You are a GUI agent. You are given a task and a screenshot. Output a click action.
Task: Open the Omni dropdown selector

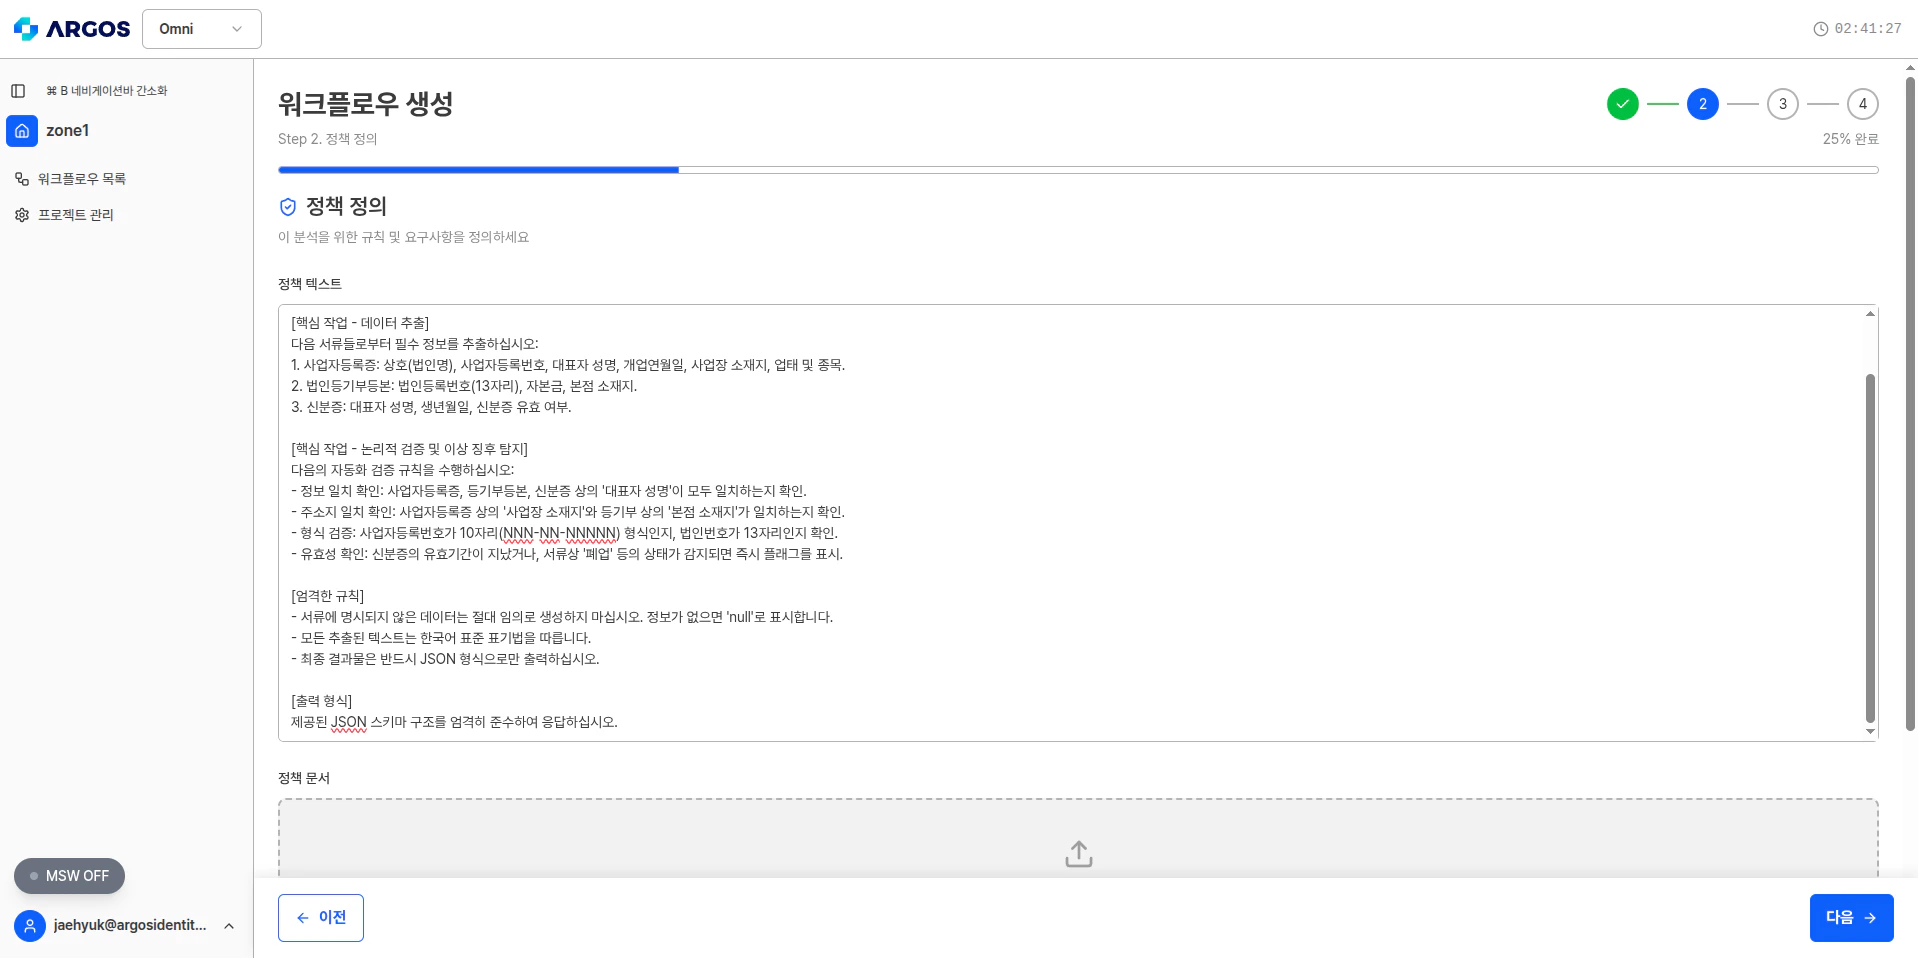202,29
